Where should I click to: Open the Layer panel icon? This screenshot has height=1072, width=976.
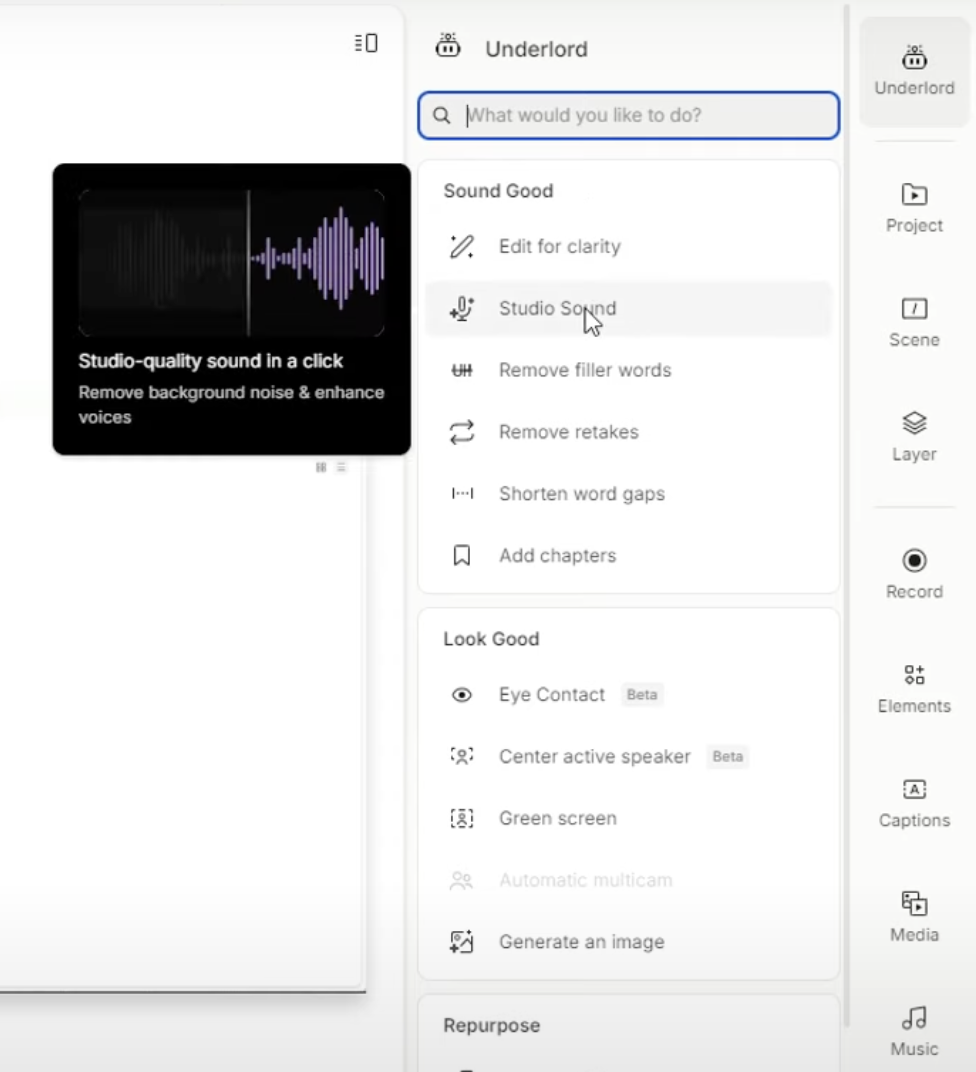point(914,423)
